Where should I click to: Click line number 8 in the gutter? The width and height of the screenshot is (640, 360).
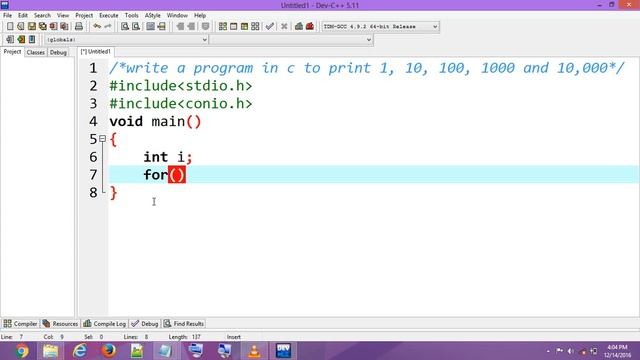(93, 193)
